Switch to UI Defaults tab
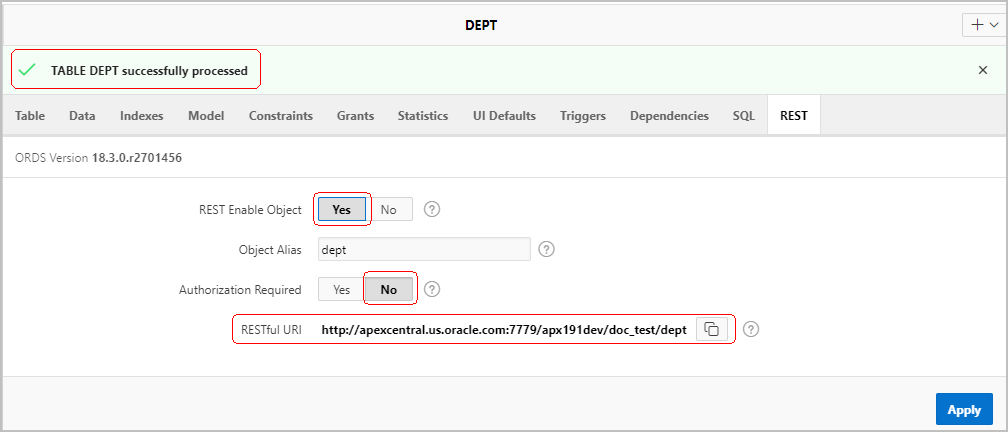Viewport: 1008px width, 432px height. point(504,116)
